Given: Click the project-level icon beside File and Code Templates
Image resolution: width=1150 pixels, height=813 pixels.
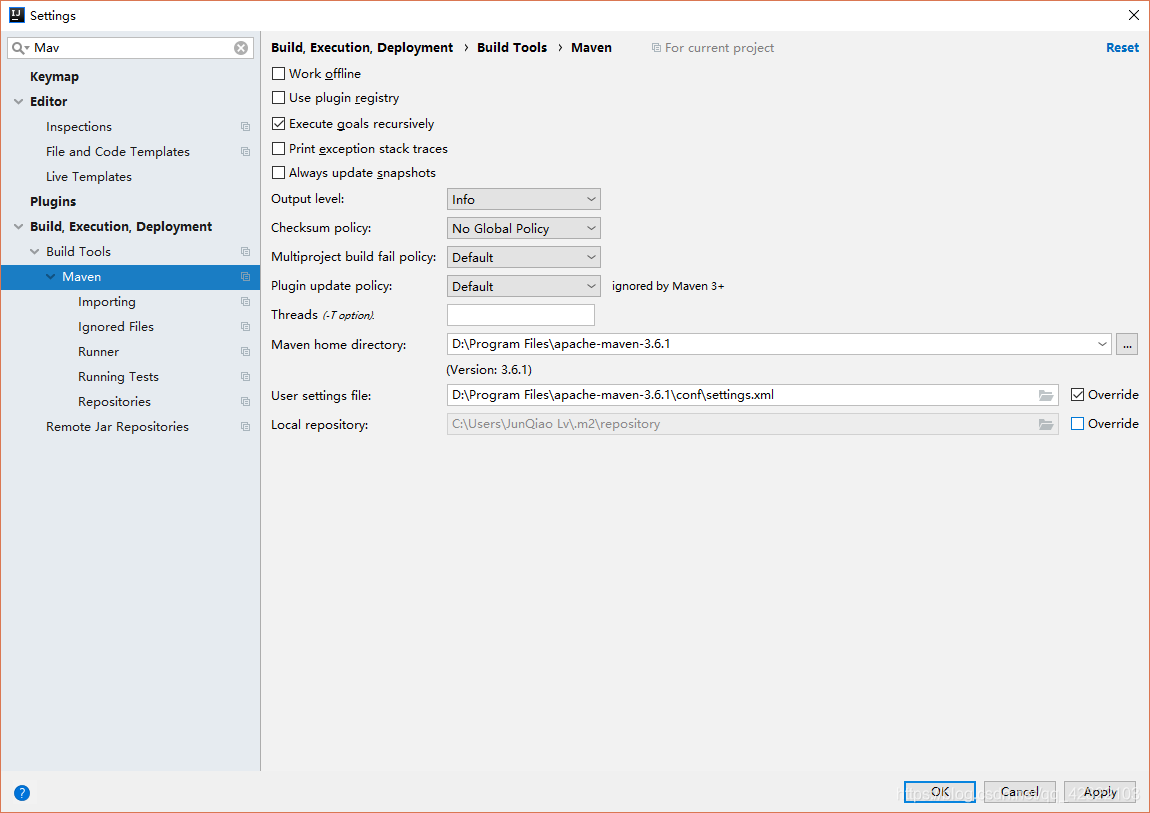Looking at the screenshot, I should (246, 152).
